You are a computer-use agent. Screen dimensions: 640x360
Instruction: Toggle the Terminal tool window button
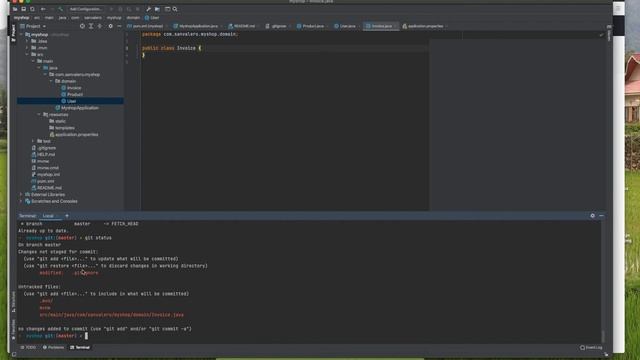pos(80,348)
